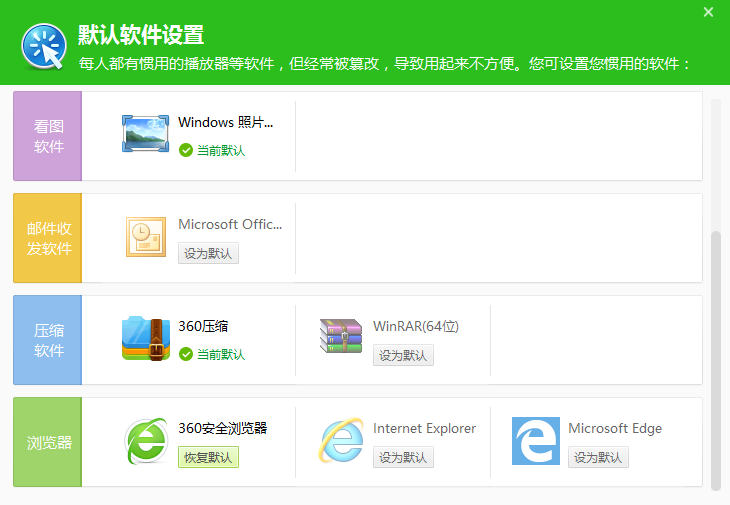Click 当前默认 label under 360压缩
730x505 pixels.
click(x=221, y=354)
